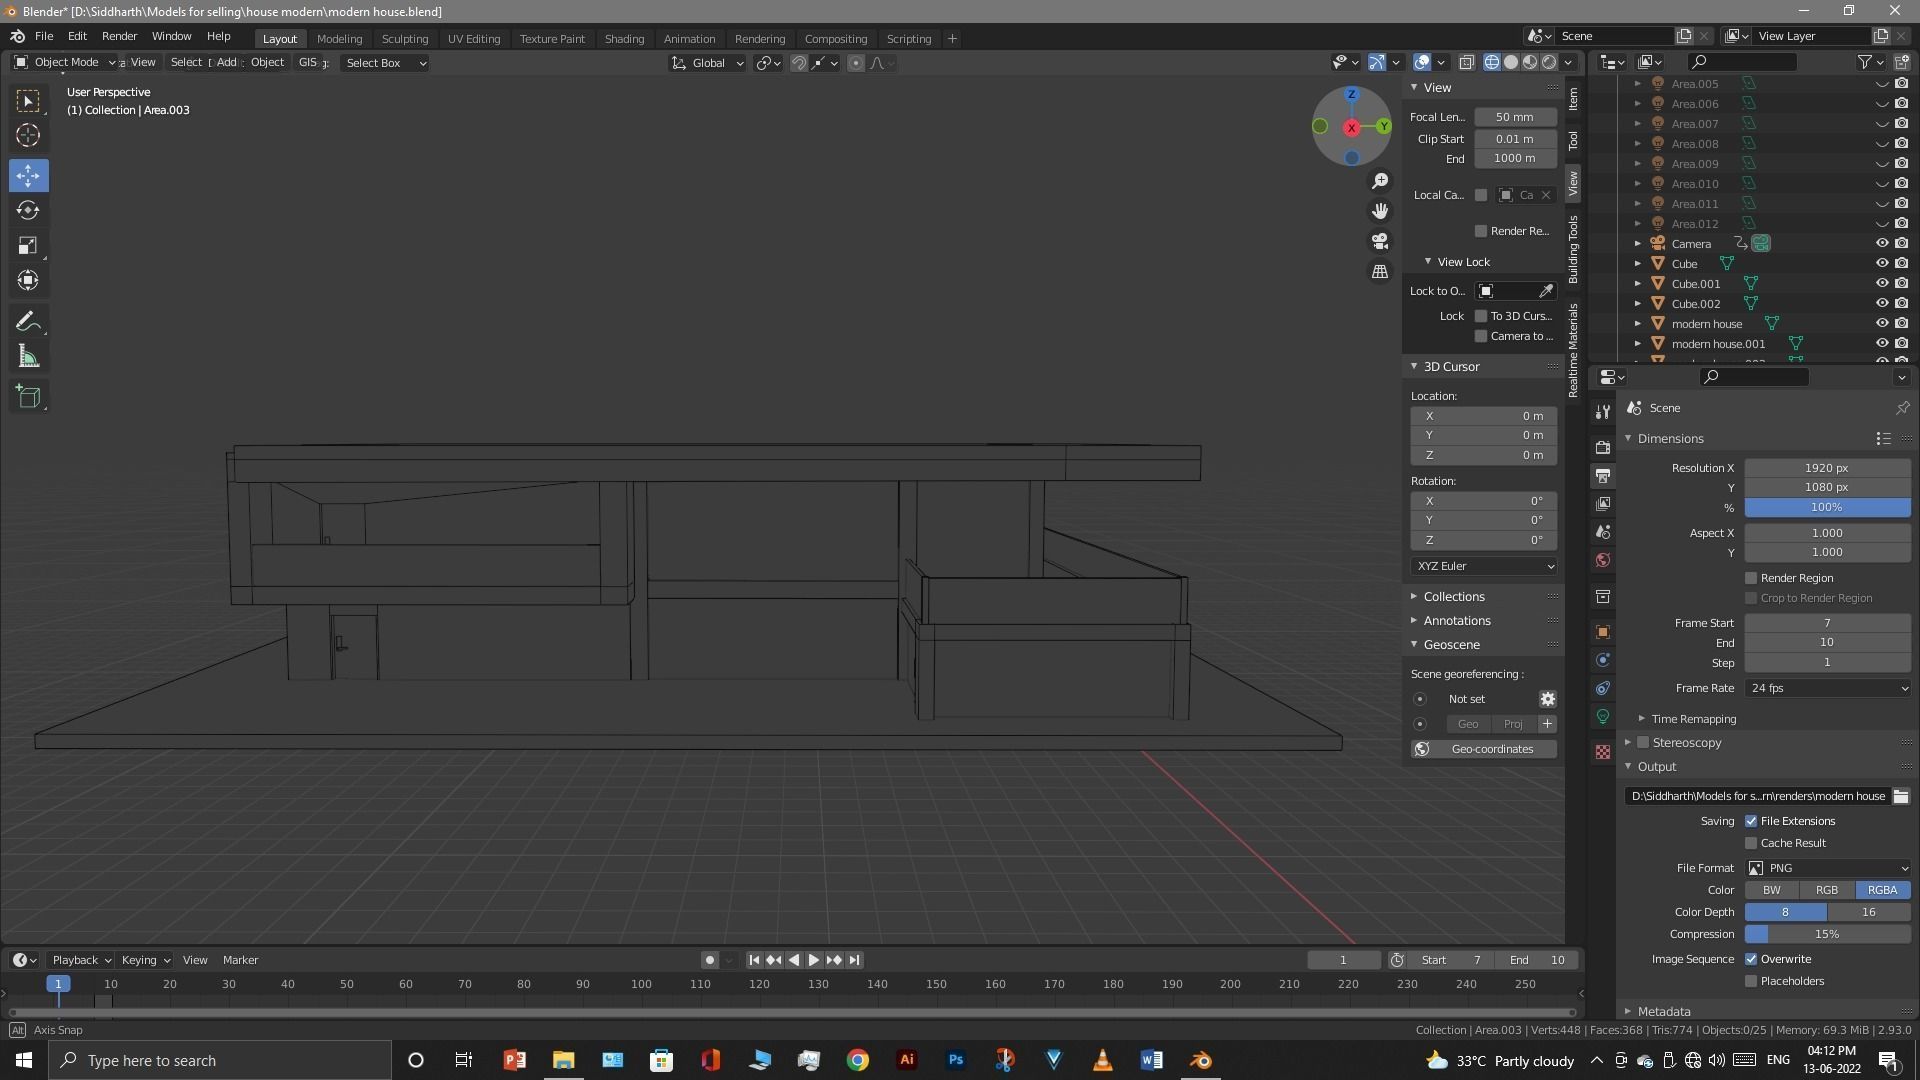Hide Cube.001 in viewport with eye icon

(1881, 284)
